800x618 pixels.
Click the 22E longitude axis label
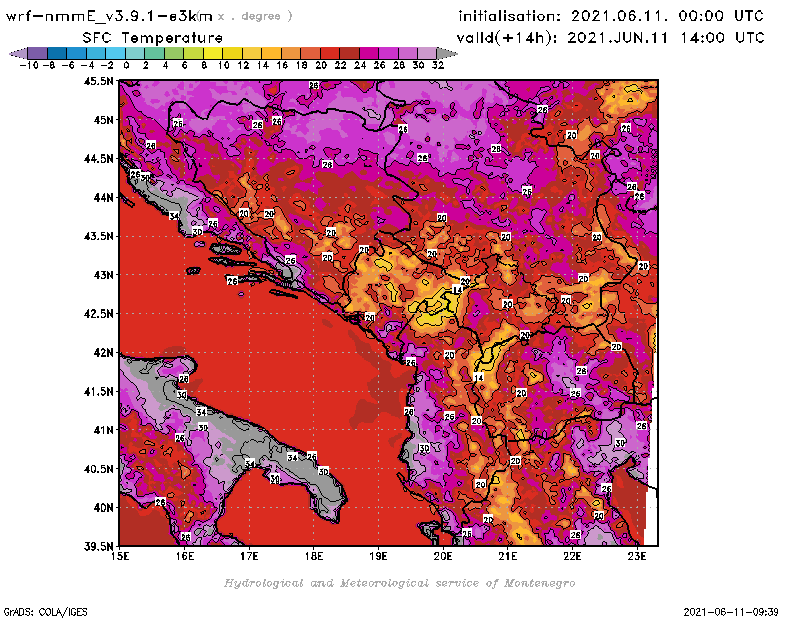click(572, 556)
